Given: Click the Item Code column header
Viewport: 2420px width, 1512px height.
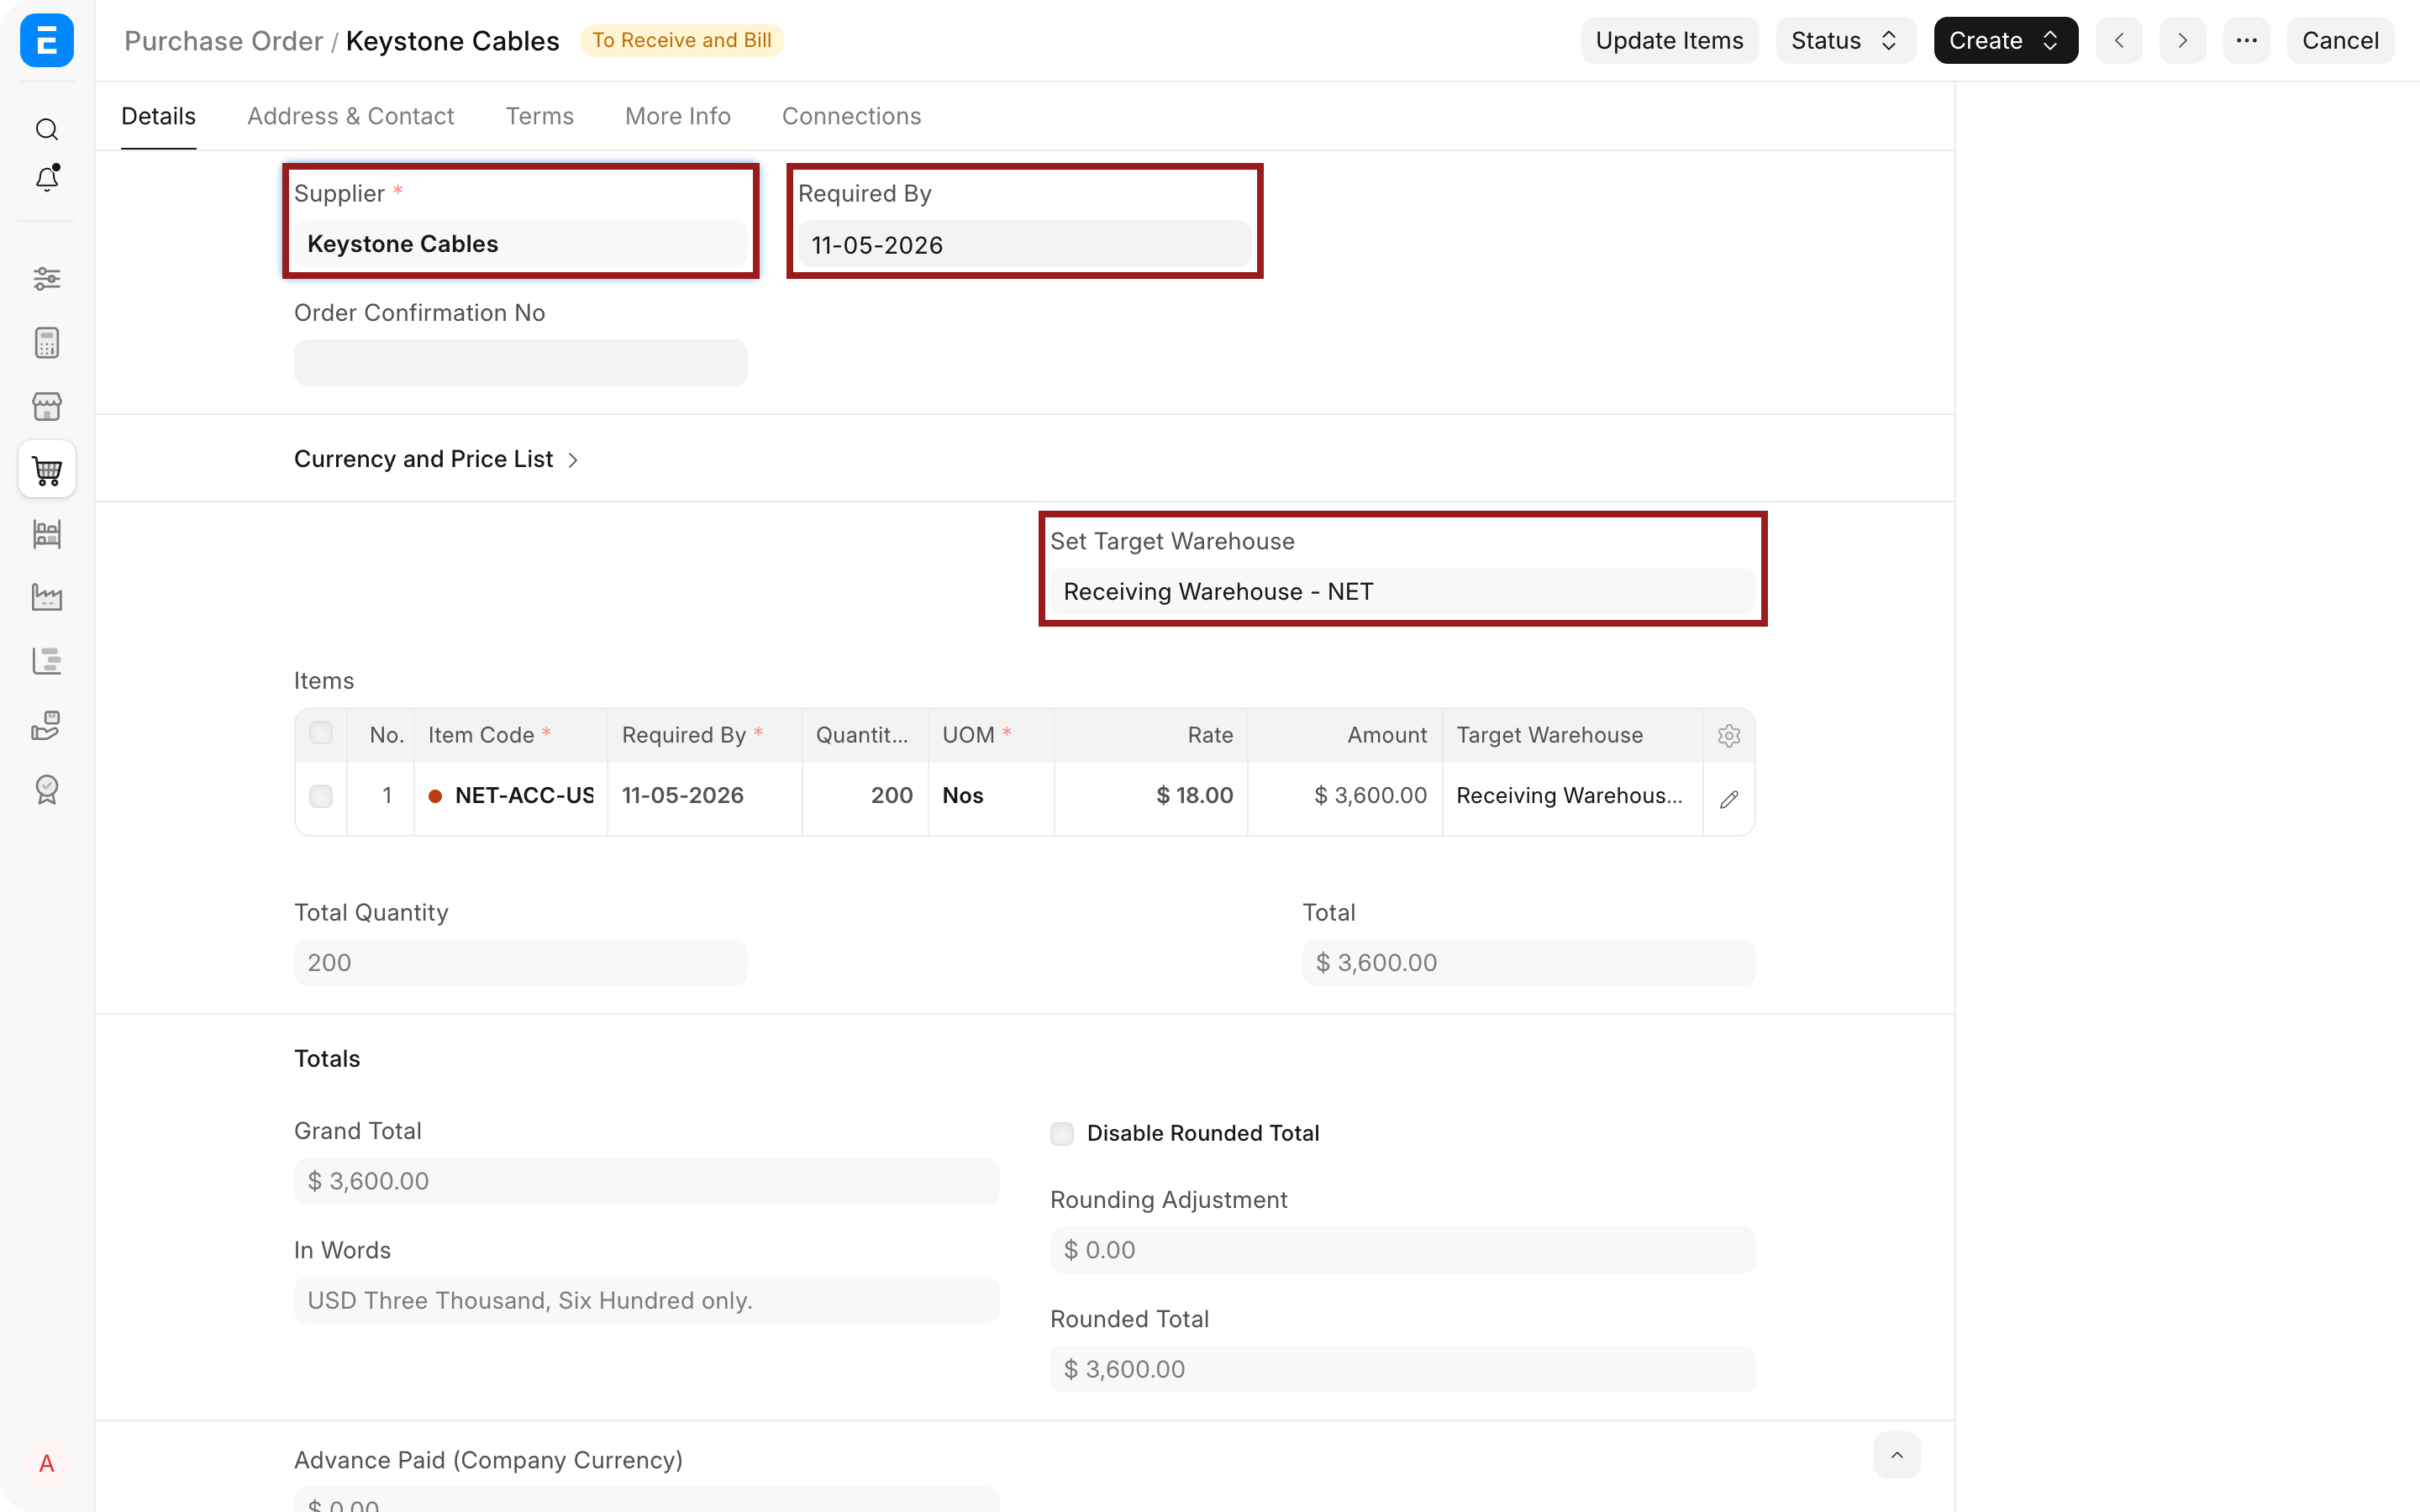Looking at the screenshot, I should click(x=510, y=735).
